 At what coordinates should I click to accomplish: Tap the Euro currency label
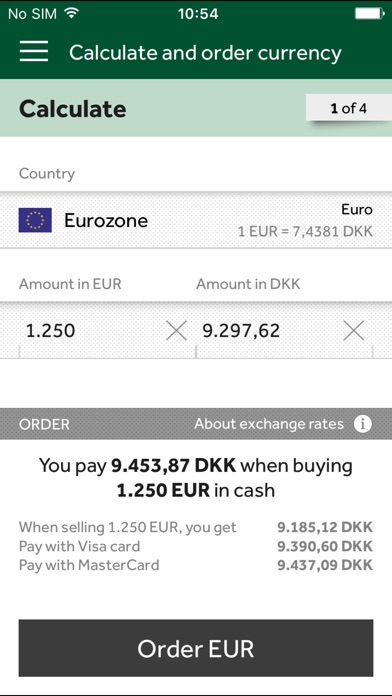[357, 209]
